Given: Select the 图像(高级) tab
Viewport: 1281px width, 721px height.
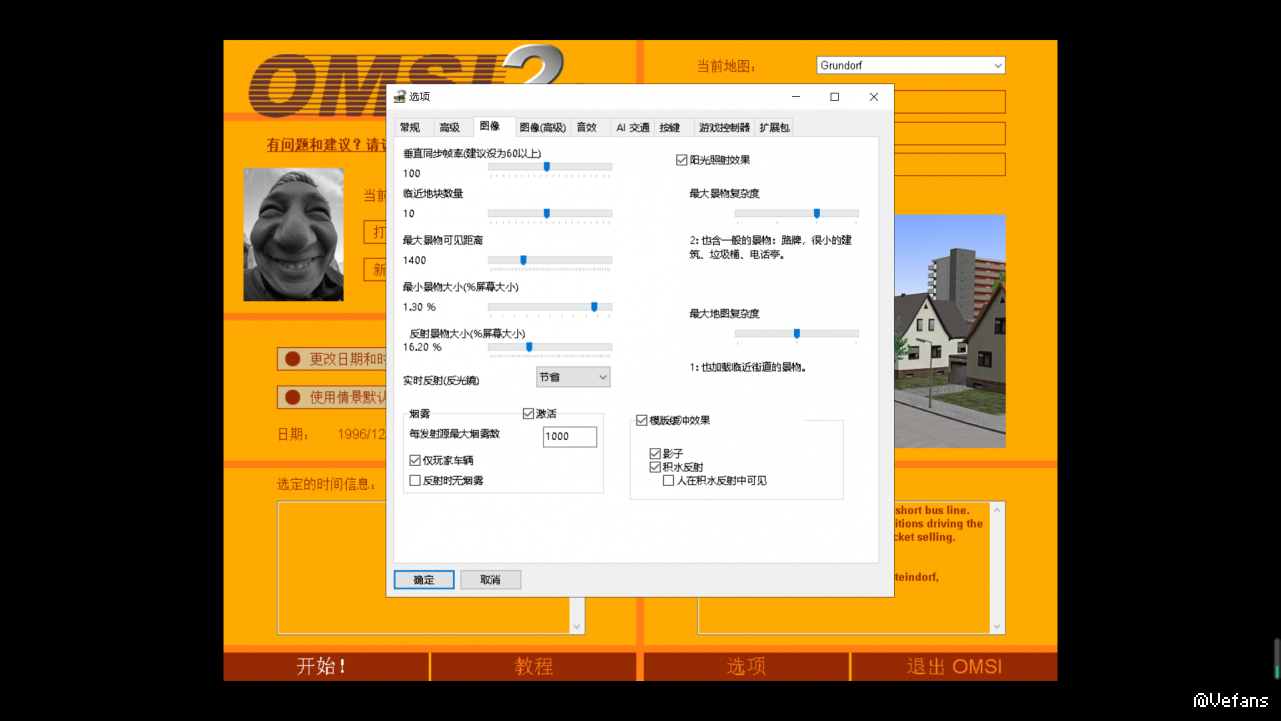Looking at the screenshot, I should click(x=543, y=128).
